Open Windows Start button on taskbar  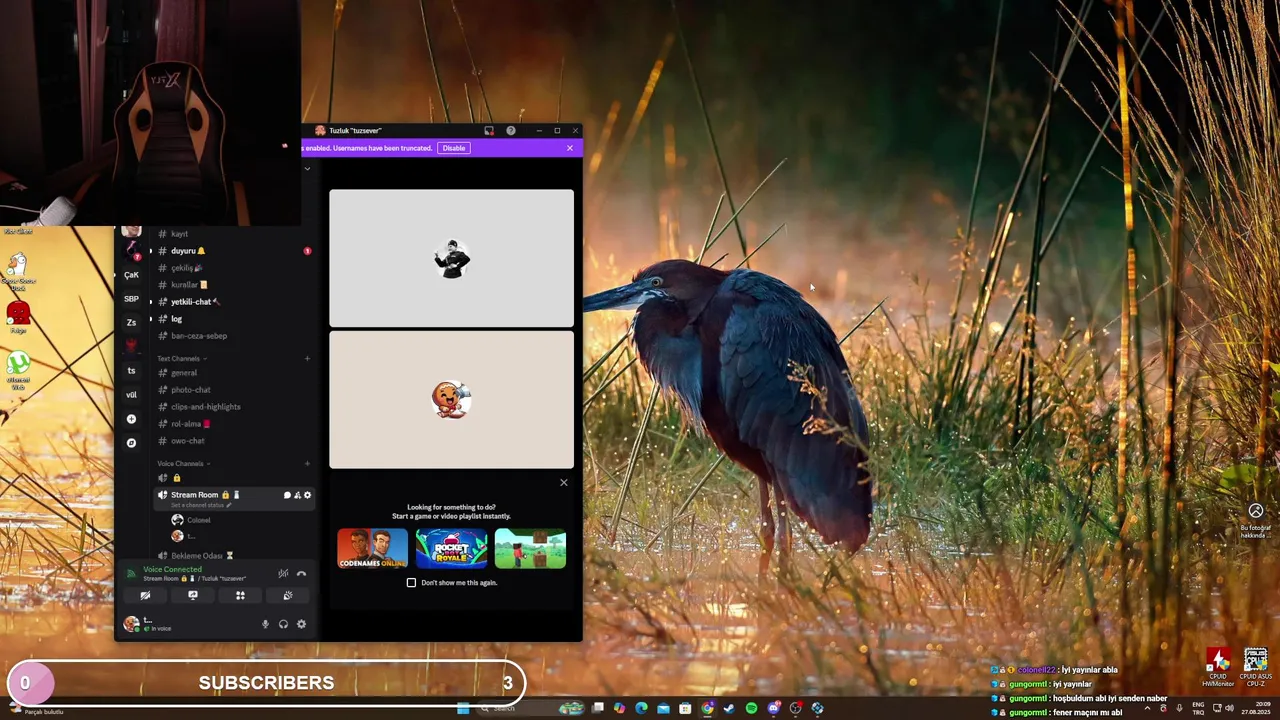click(x=463, y=708)
